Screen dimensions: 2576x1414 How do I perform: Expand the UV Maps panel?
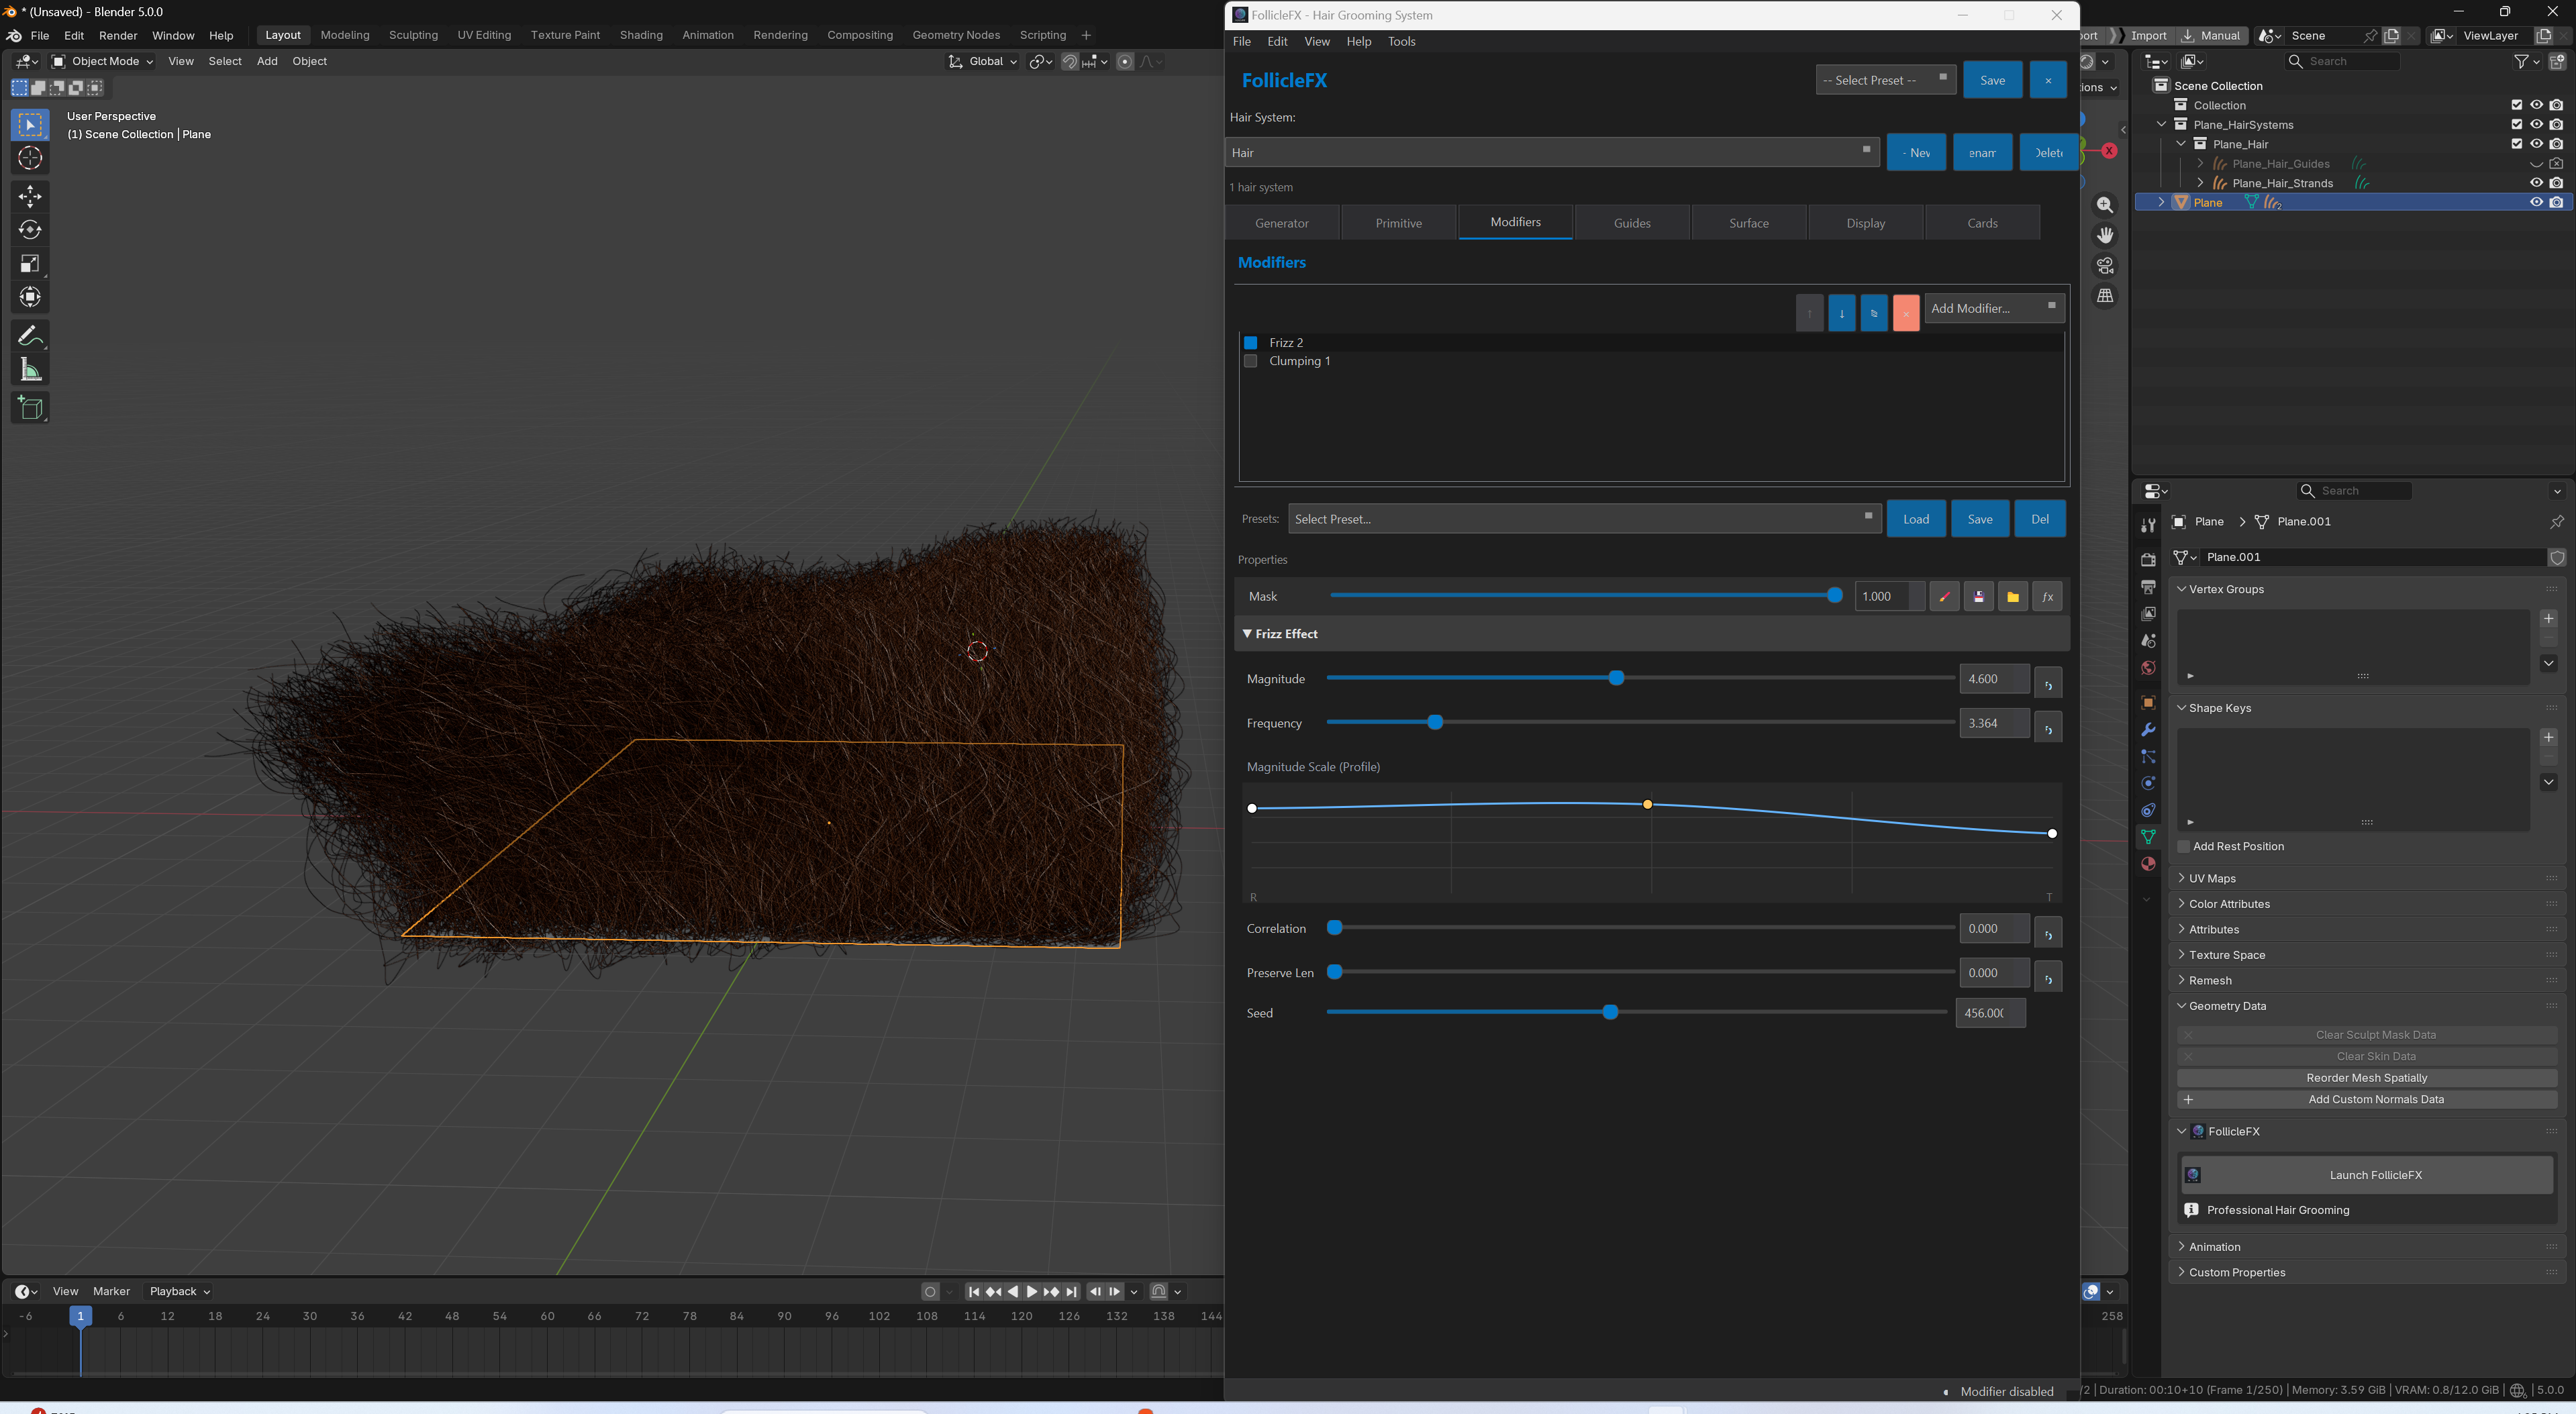pyautogui.click(x=2212, y=878)
